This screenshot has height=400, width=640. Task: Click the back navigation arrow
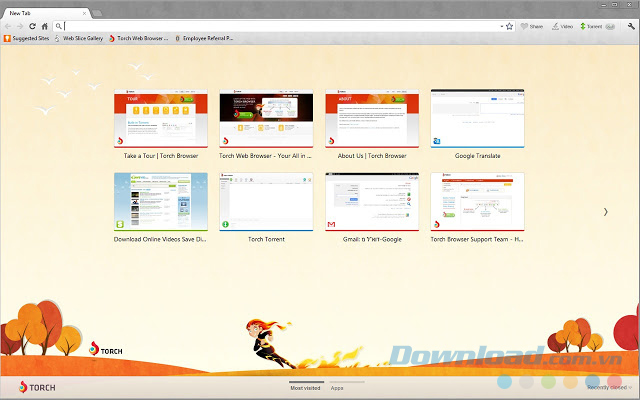(x=8, y=26)
